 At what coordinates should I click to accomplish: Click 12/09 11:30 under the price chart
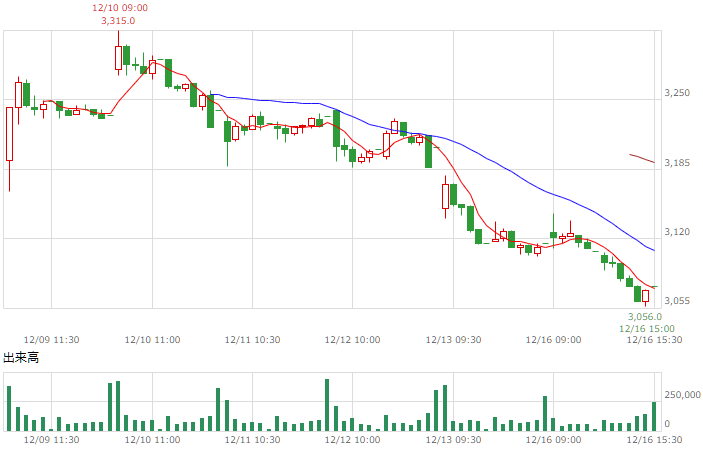pyautogui.click(x=52, y=340)
